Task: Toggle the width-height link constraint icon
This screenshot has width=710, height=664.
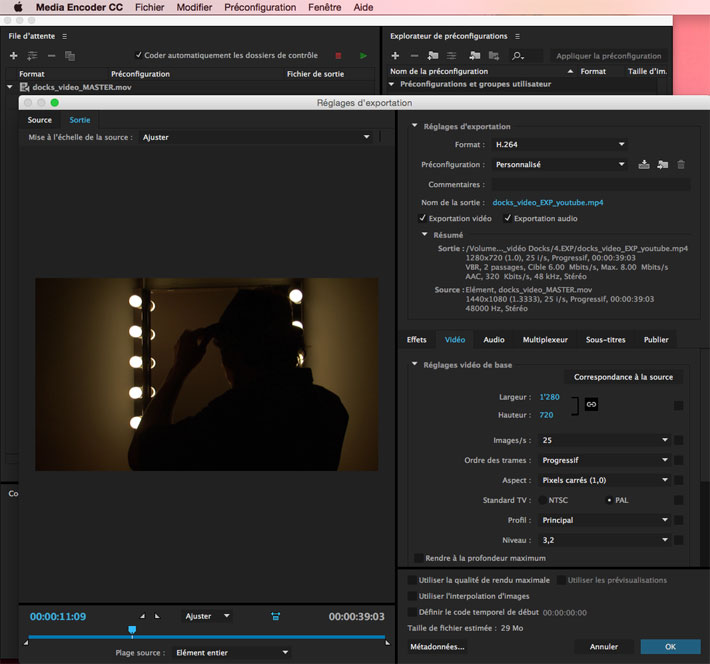Action: (x=591, y=404)
